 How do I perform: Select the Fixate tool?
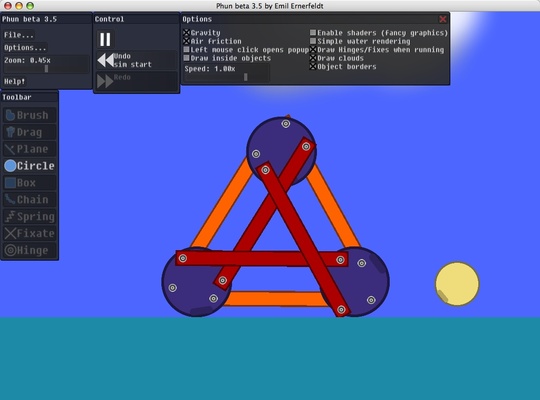point(30,233)
